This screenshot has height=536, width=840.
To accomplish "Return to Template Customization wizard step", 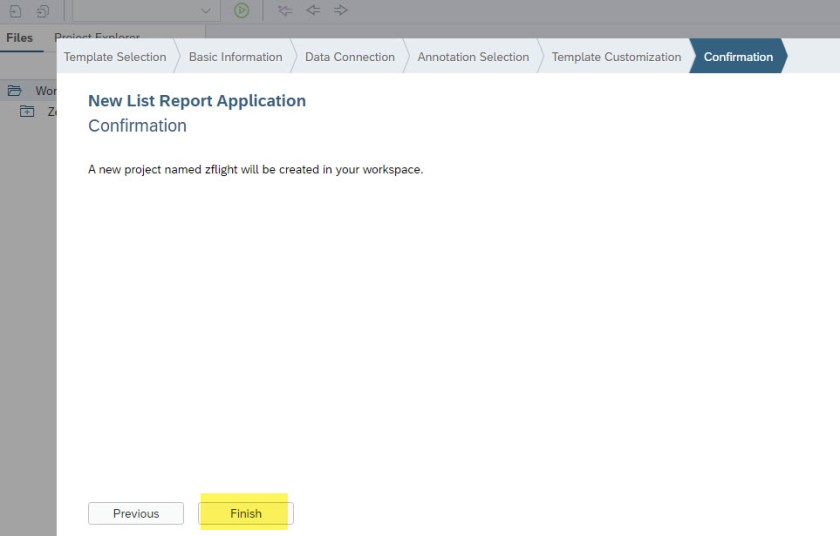I will 616,57.
